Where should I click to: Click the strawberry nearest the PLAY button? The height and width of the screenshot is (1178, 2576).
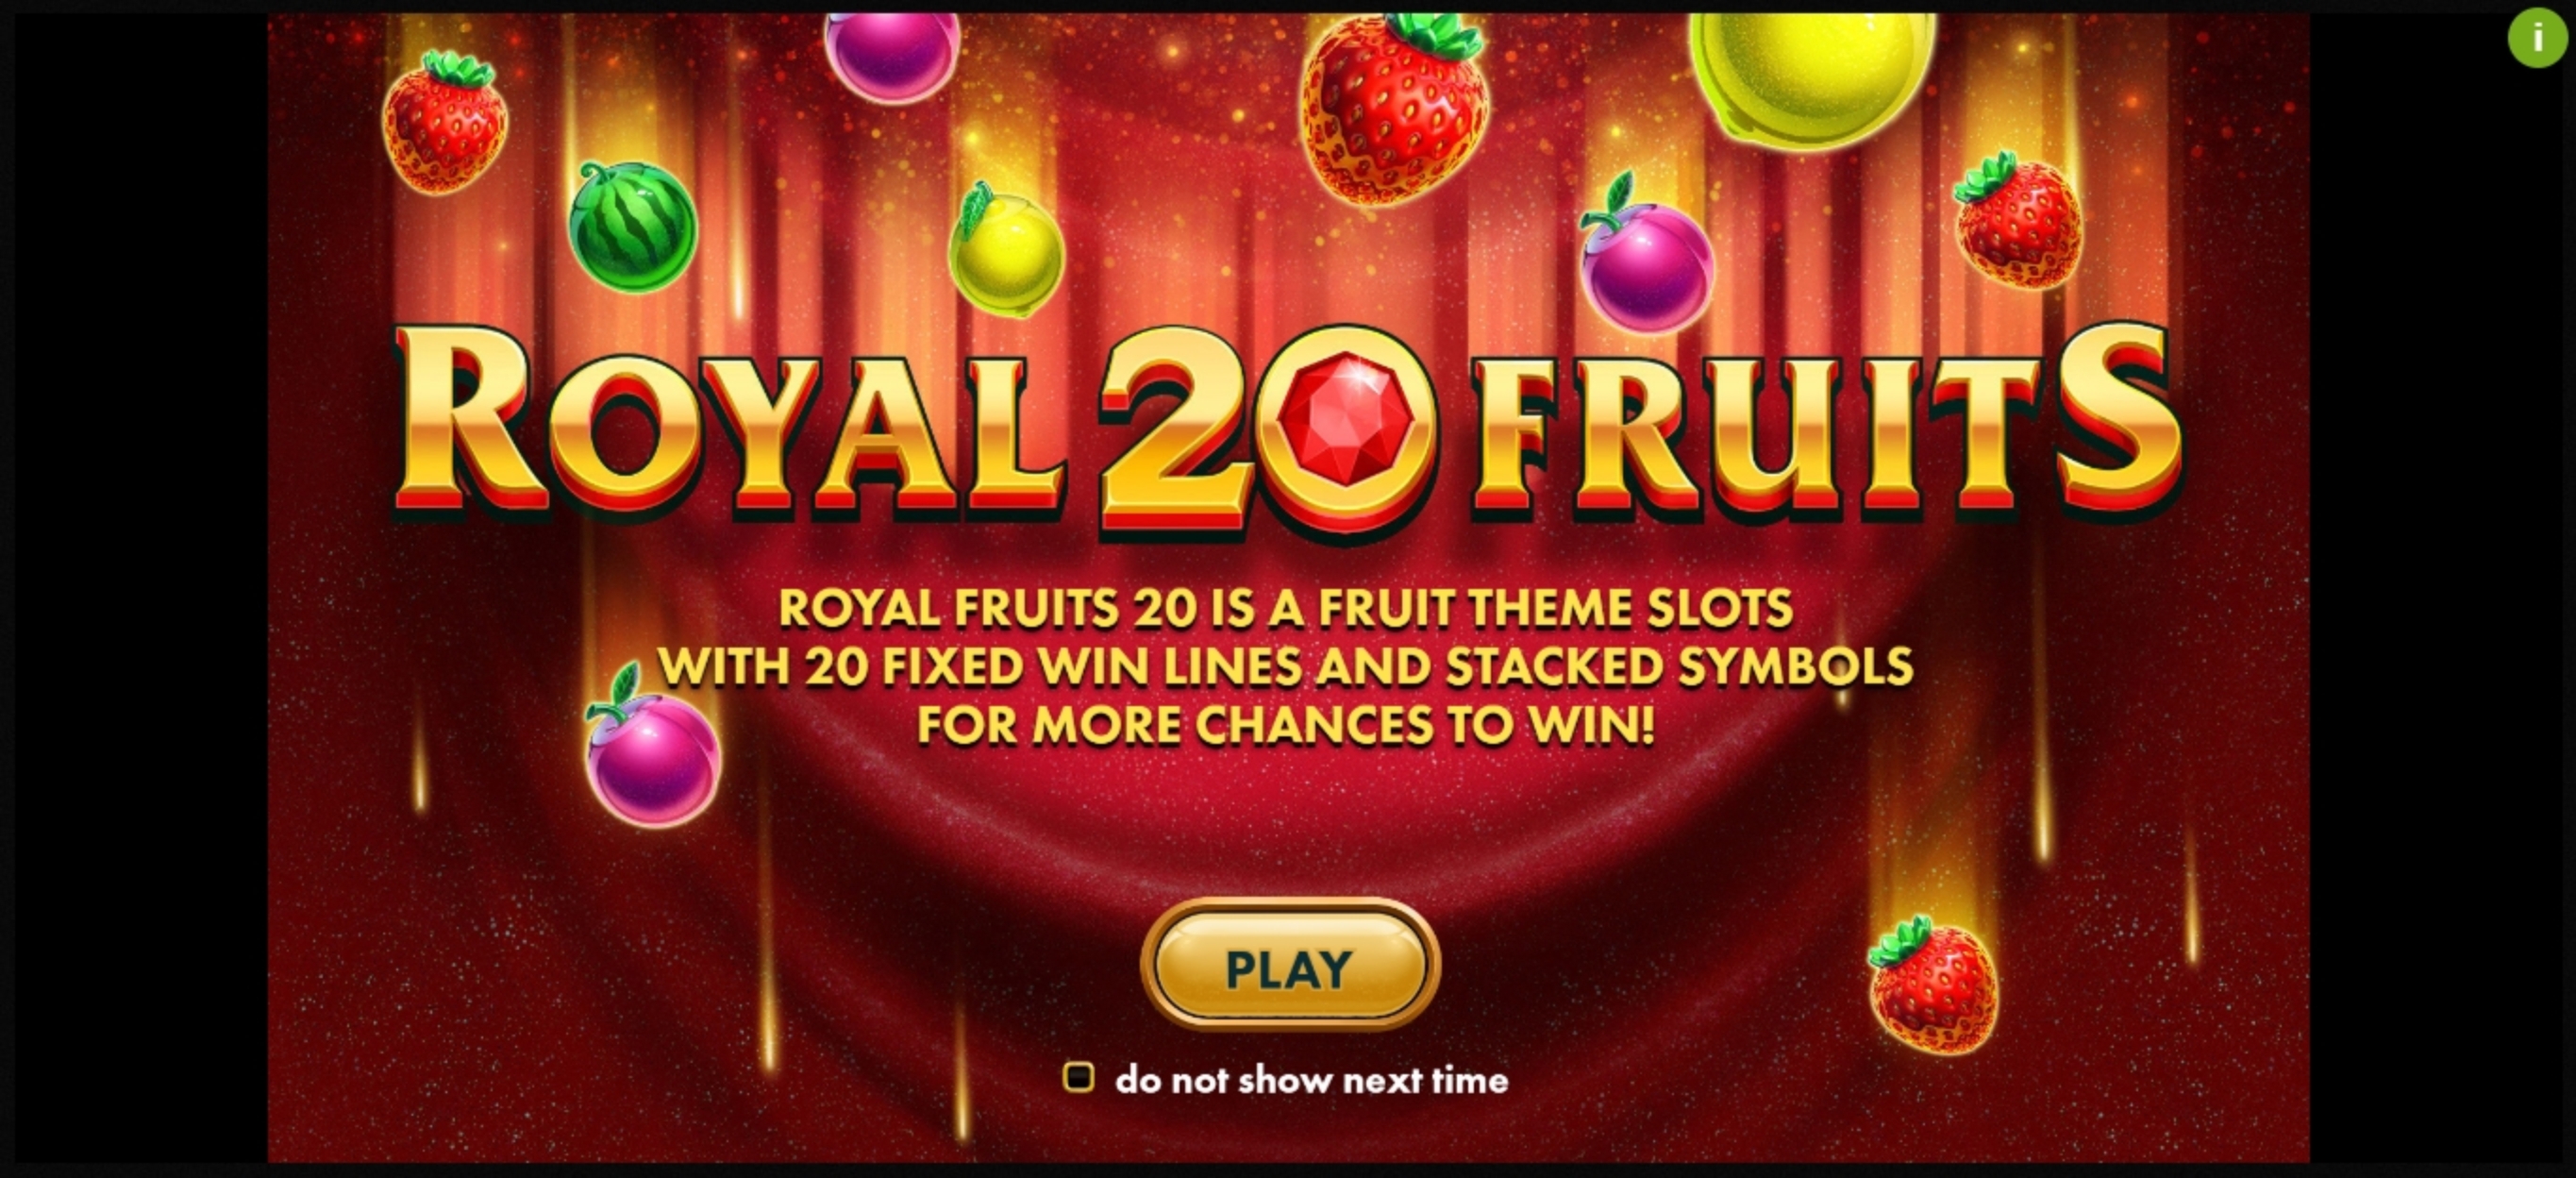[x=1932, y=985]
